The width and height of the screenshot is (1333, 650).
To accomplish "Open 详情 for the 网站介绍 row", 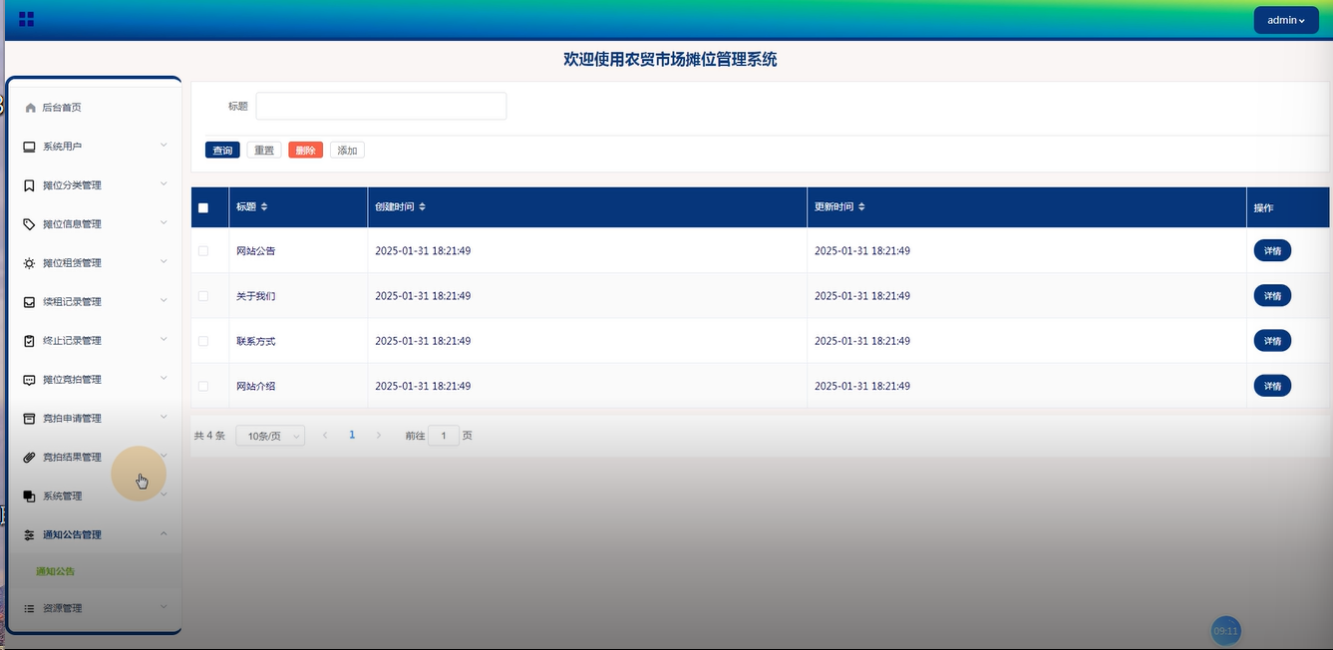I will [x=1272, y=386].
